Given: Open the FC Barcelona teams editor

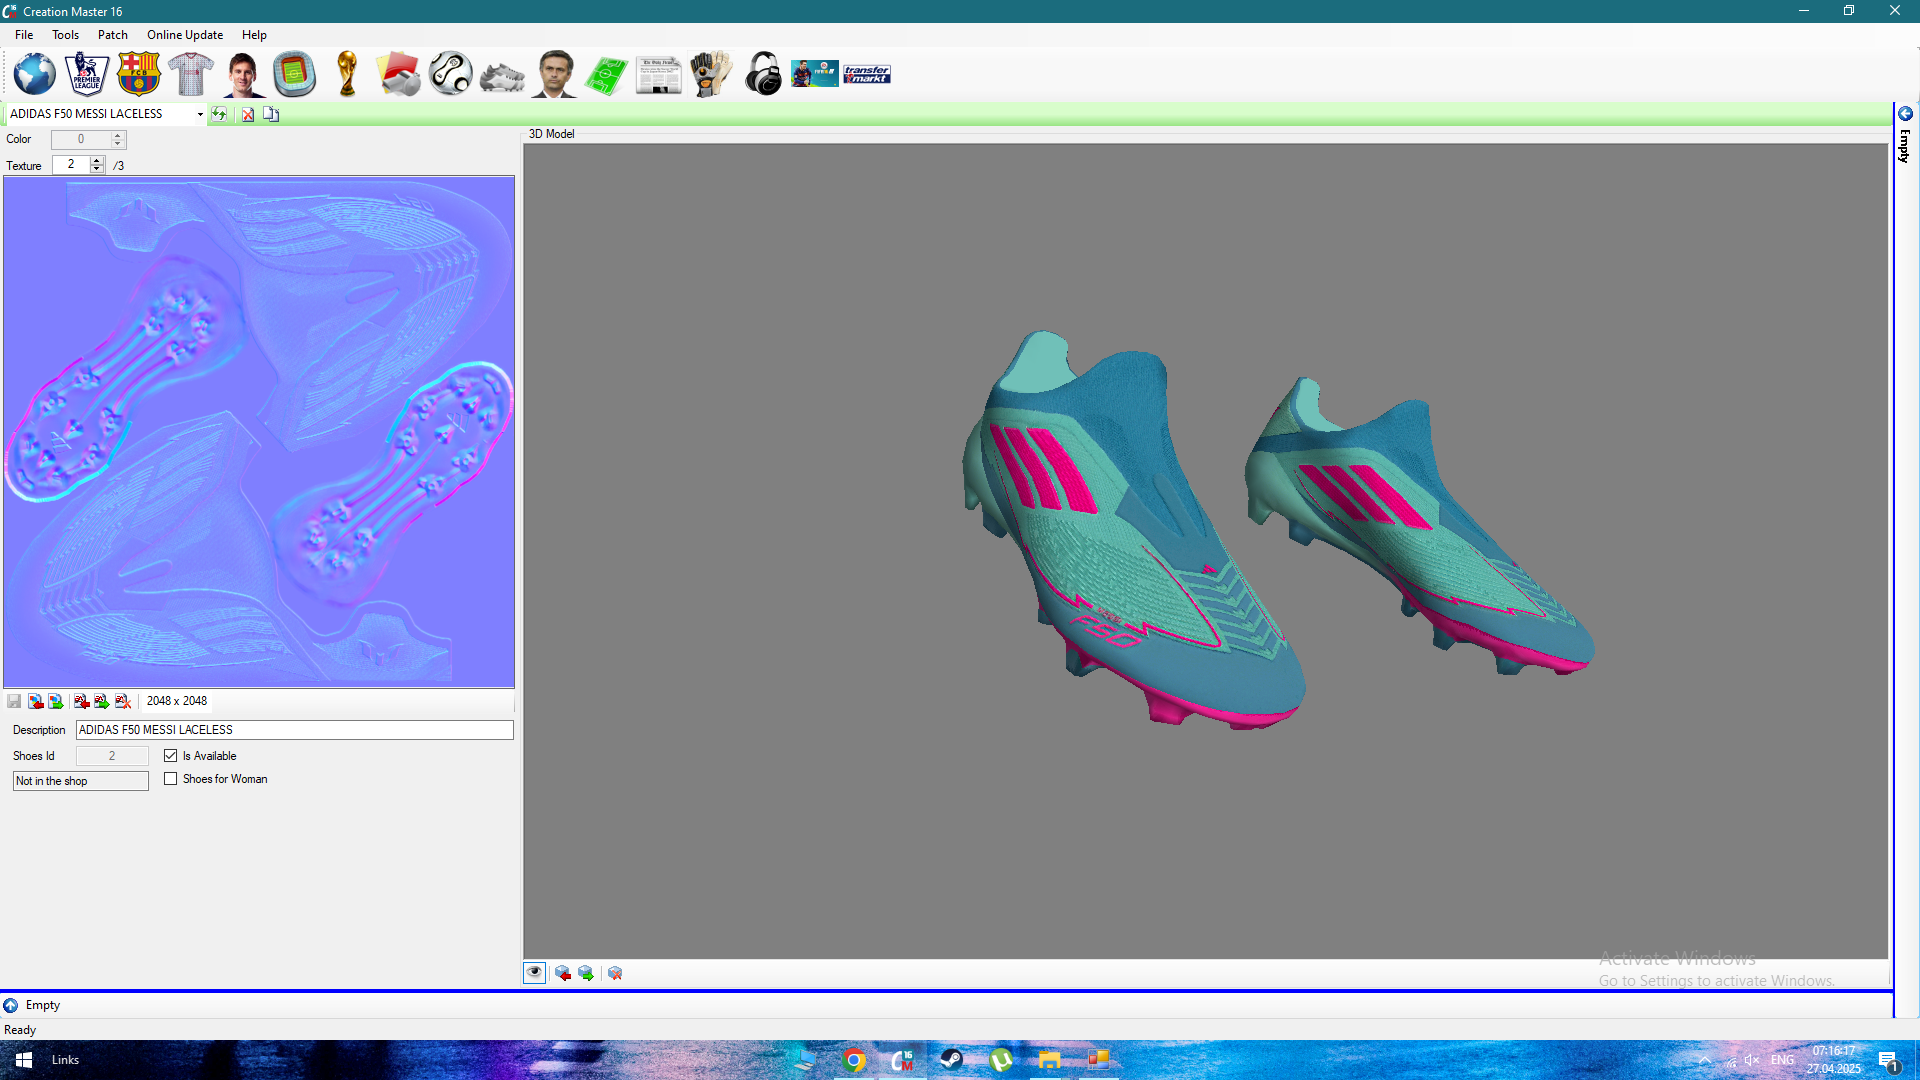Looking at the screenshot, I should [139, 75].
